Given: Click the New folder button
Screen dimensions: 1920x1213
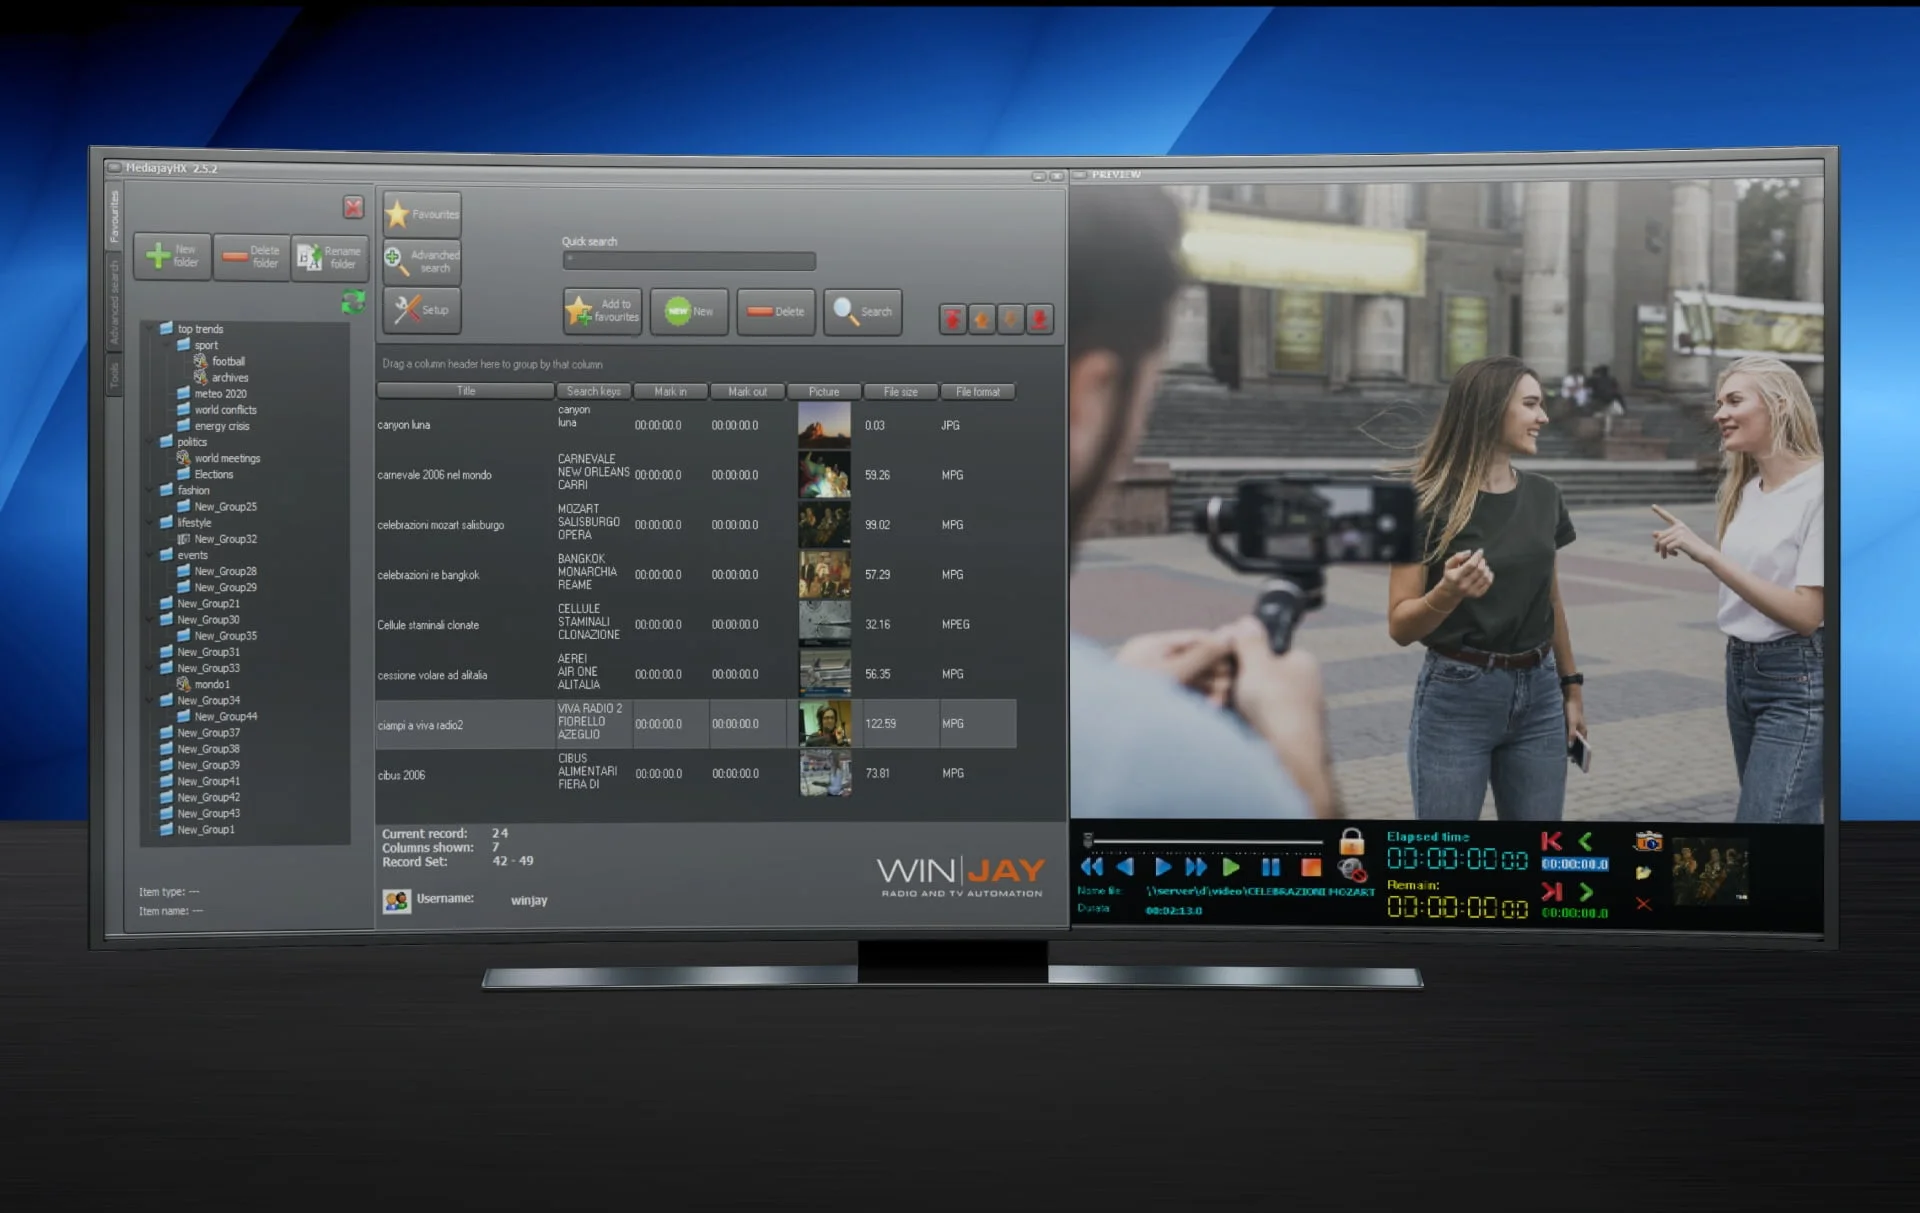Looking at the screenshot, I should click(x=171, y=256).
